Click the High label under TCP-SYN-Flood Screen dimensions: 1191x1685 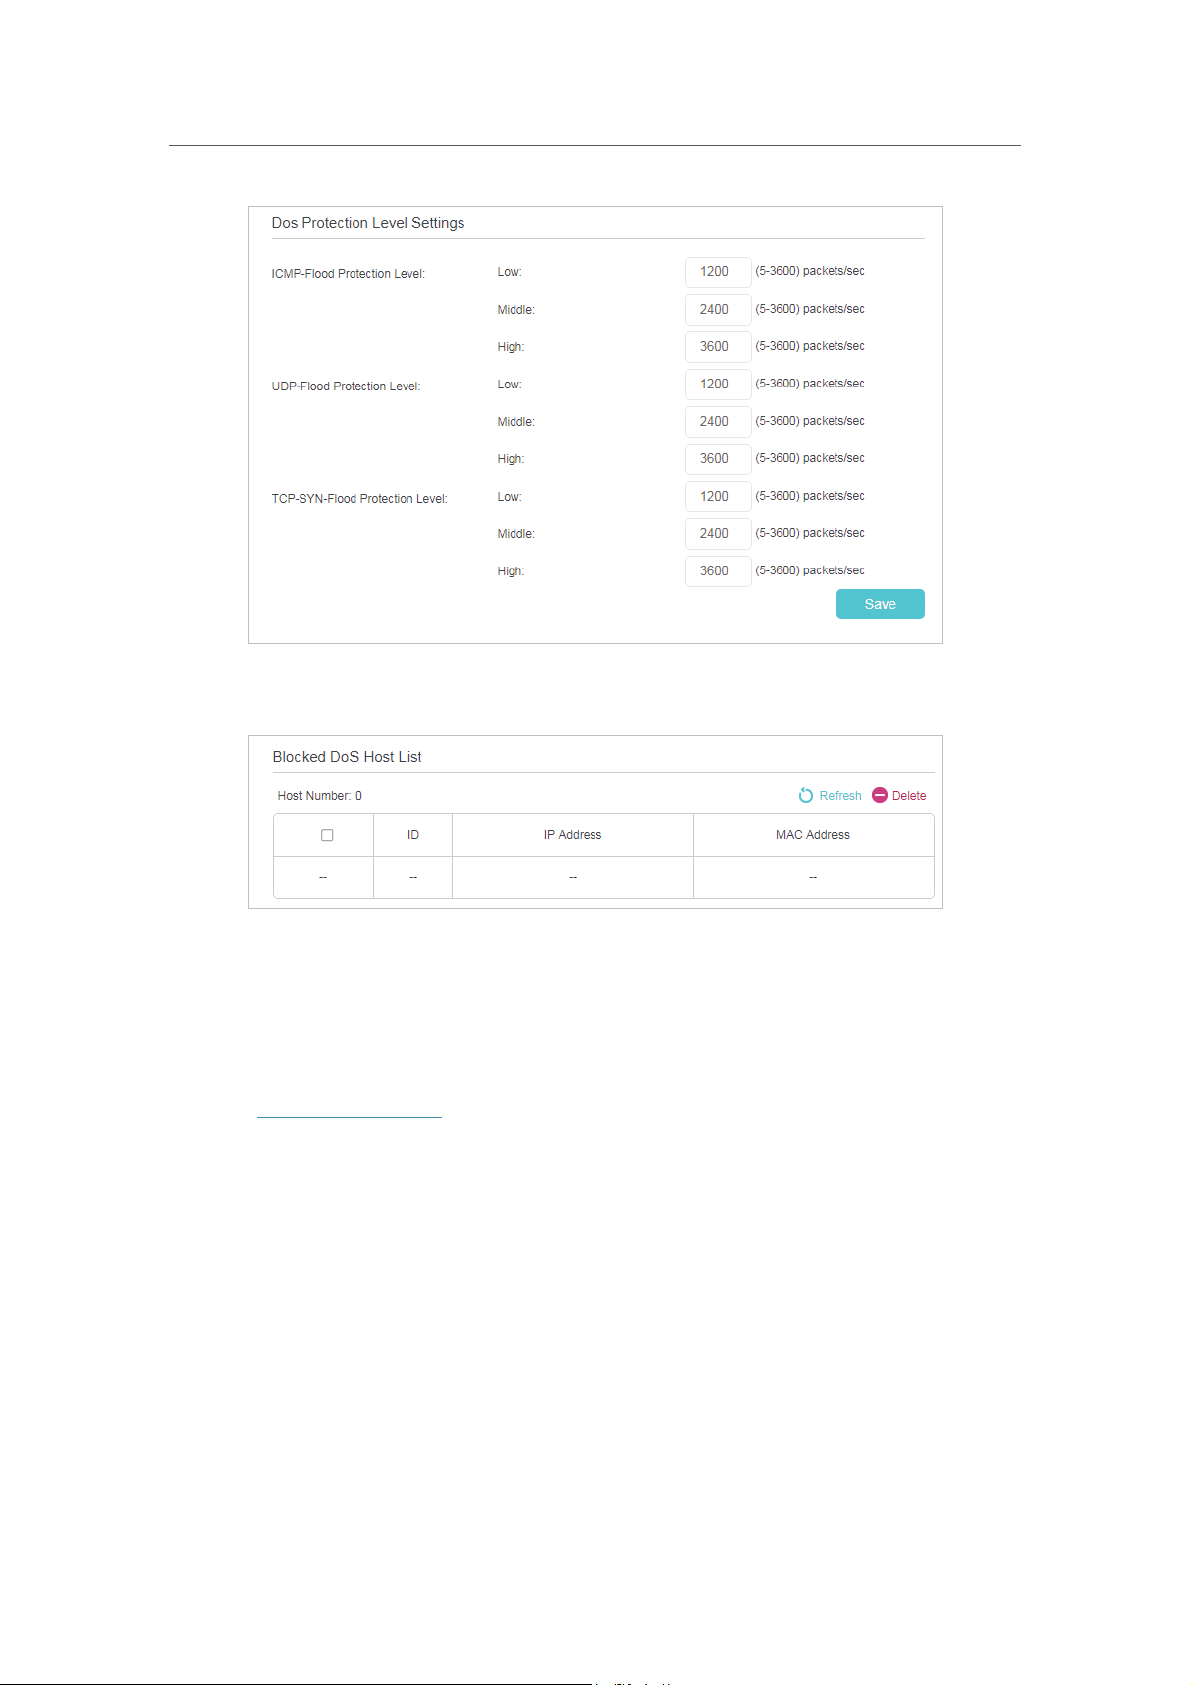511,571
